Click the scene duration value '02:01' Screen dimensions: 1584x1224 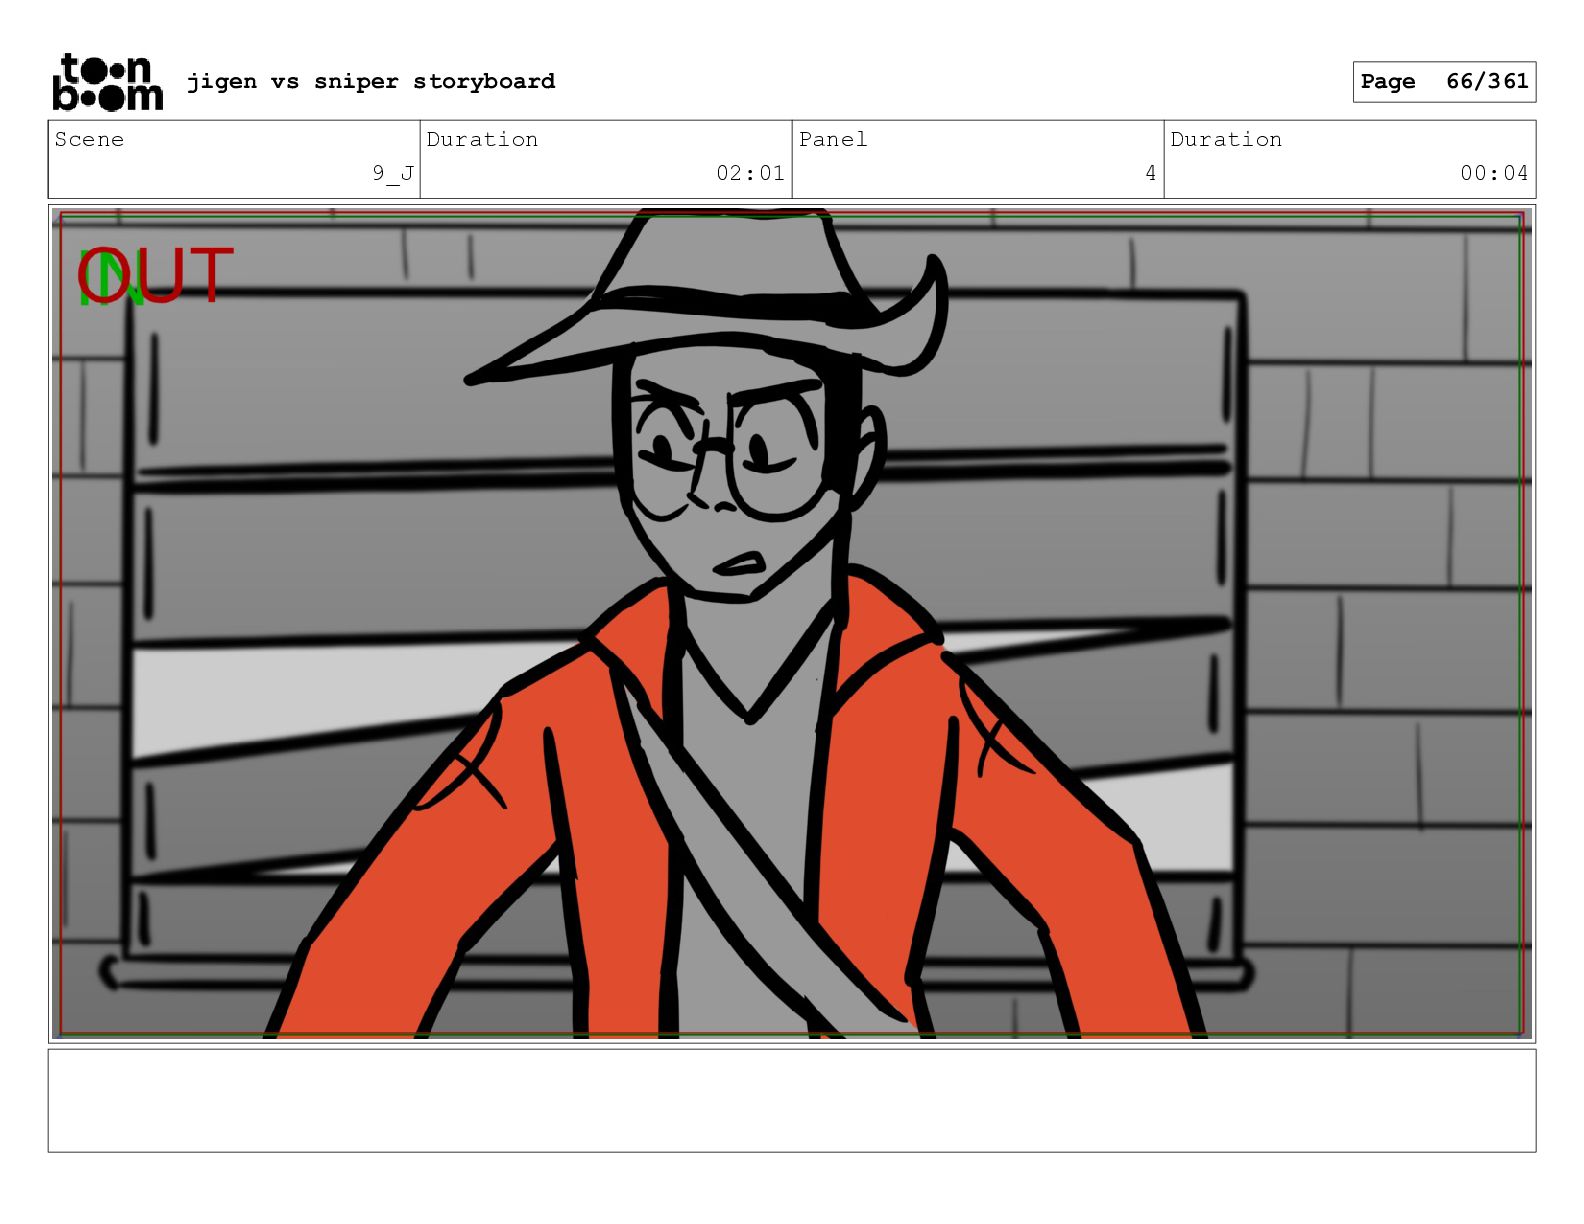click(x=750, y=174)
